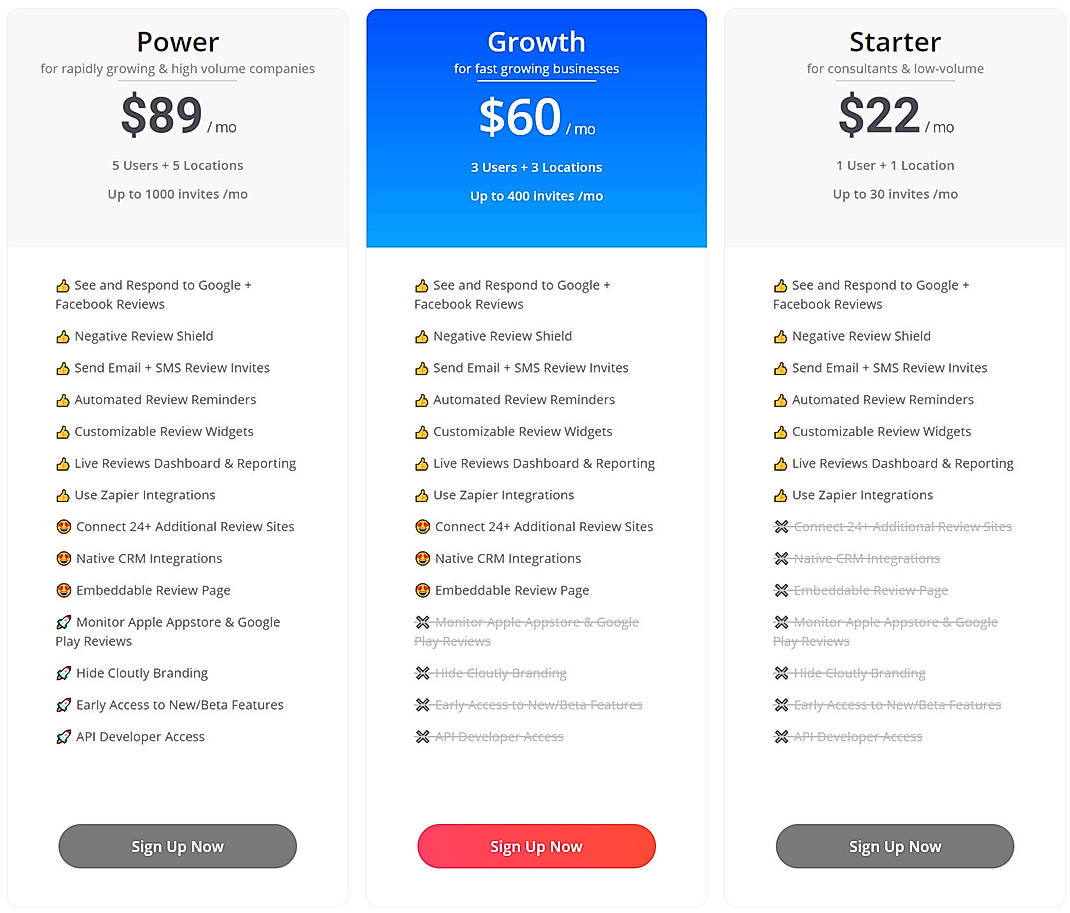
Task: Click X icon beside Growth's crossed-out API Developer Access
Action: (422, 737)
